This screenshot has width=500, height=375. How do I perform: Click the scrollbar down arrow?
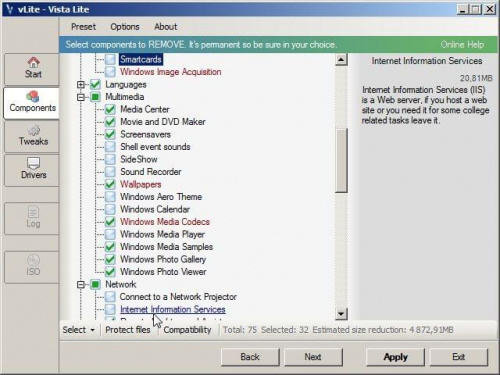341,314
